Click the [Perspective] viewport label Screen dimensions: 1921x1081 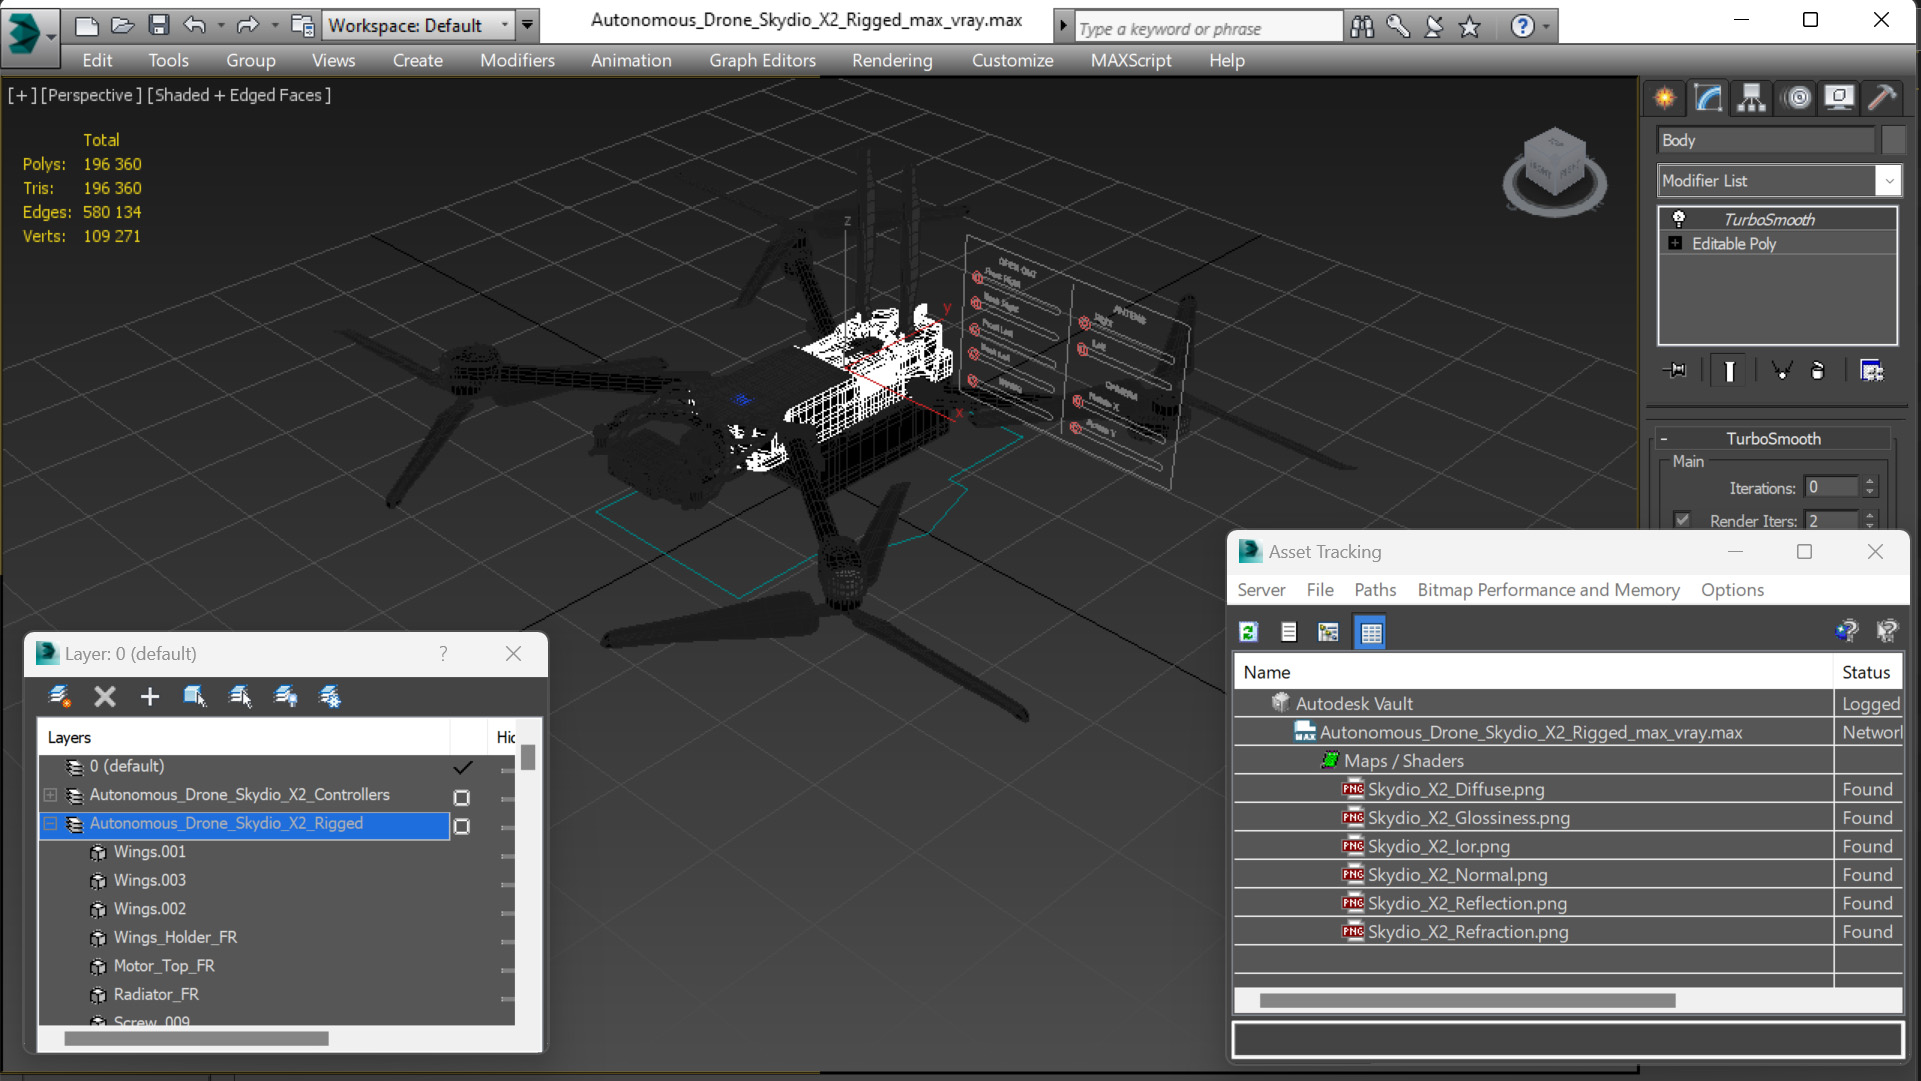tap(89, 95)
